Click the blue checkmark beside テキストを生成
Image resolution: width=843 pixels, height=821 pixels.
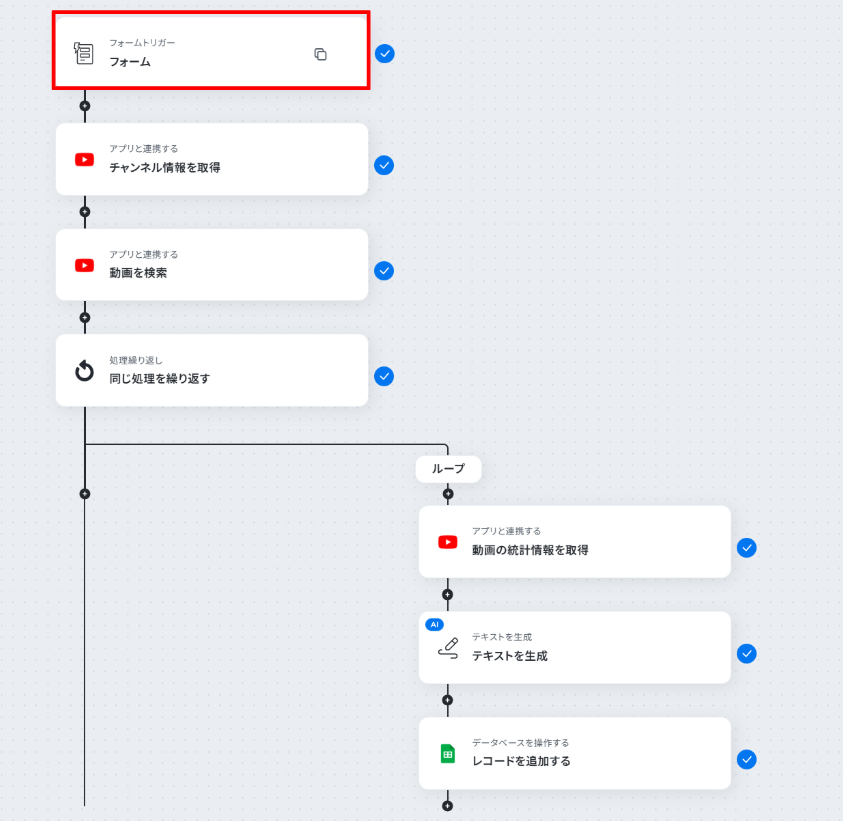pyautogui.click(x=747, y=653)
